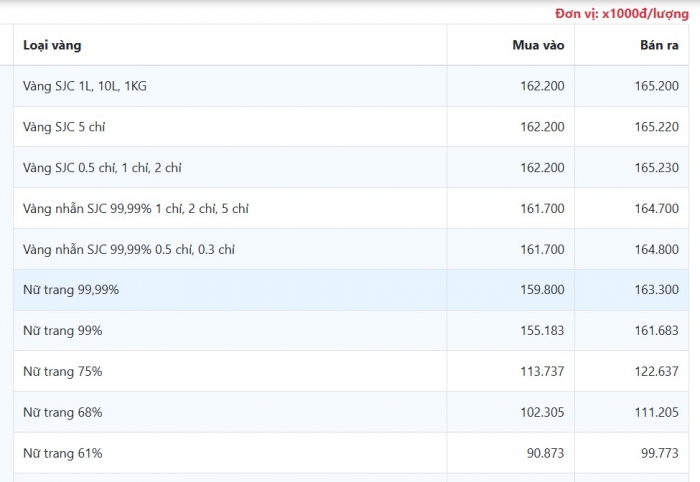
Task: Select Vàng nhẫn SJC 99,99% 1 chỉ row
Action: click(351, 208)
